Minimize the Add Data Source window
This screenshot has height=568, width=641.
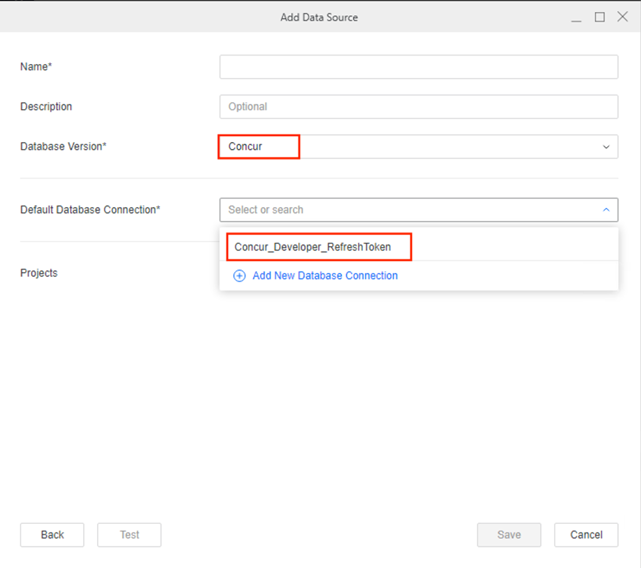pyautogui.click(x=576, y=18)
